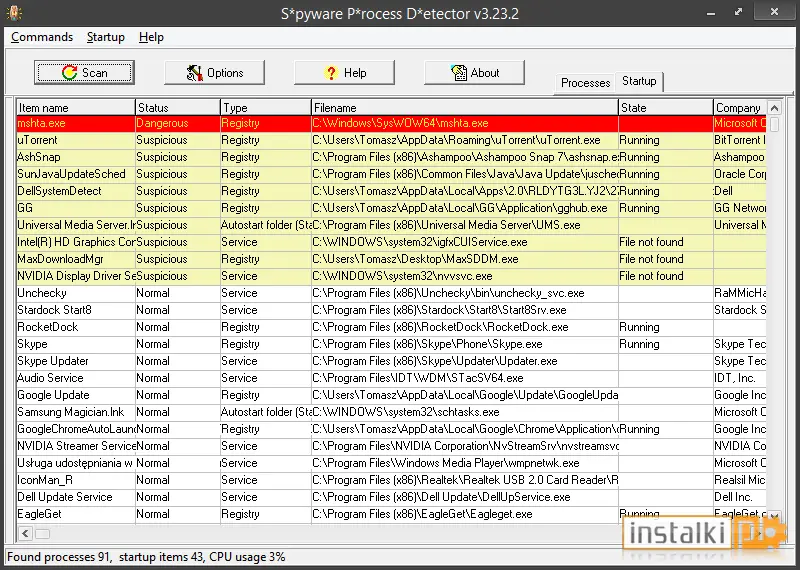The height and width of the screenshot is (570, 800).
Task: Maximize the Spyware Process Detector window
Action: pyautogui.click(x=738, y=12)
